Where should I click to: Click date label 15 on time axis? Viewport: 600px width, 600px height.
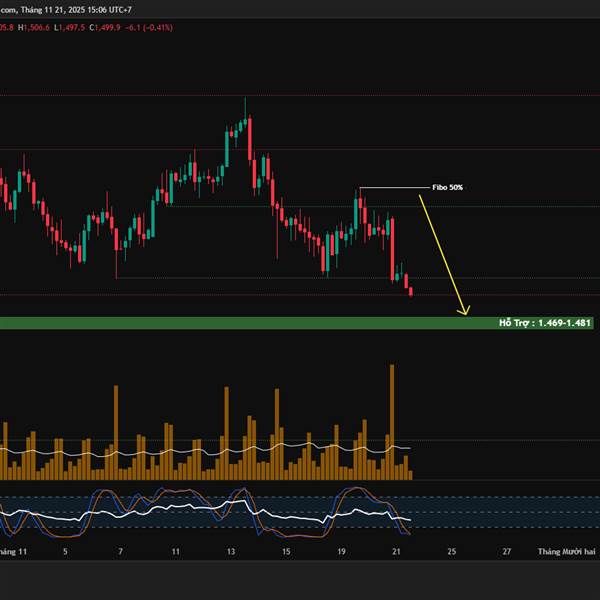tap(286, 551)
